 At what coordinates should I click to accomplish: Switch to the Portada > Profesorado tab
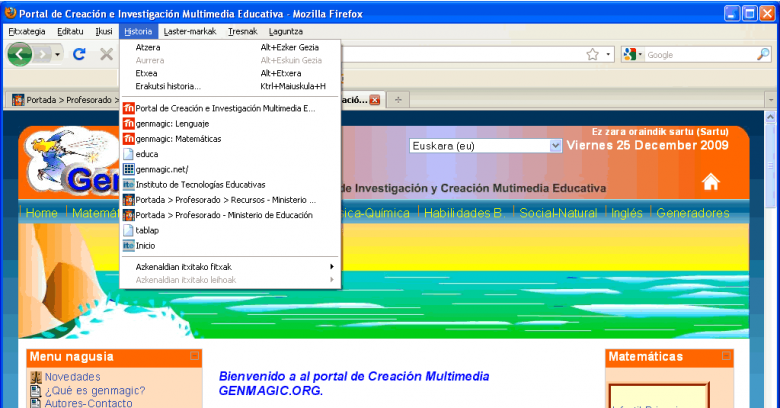[x=64, y=100]
